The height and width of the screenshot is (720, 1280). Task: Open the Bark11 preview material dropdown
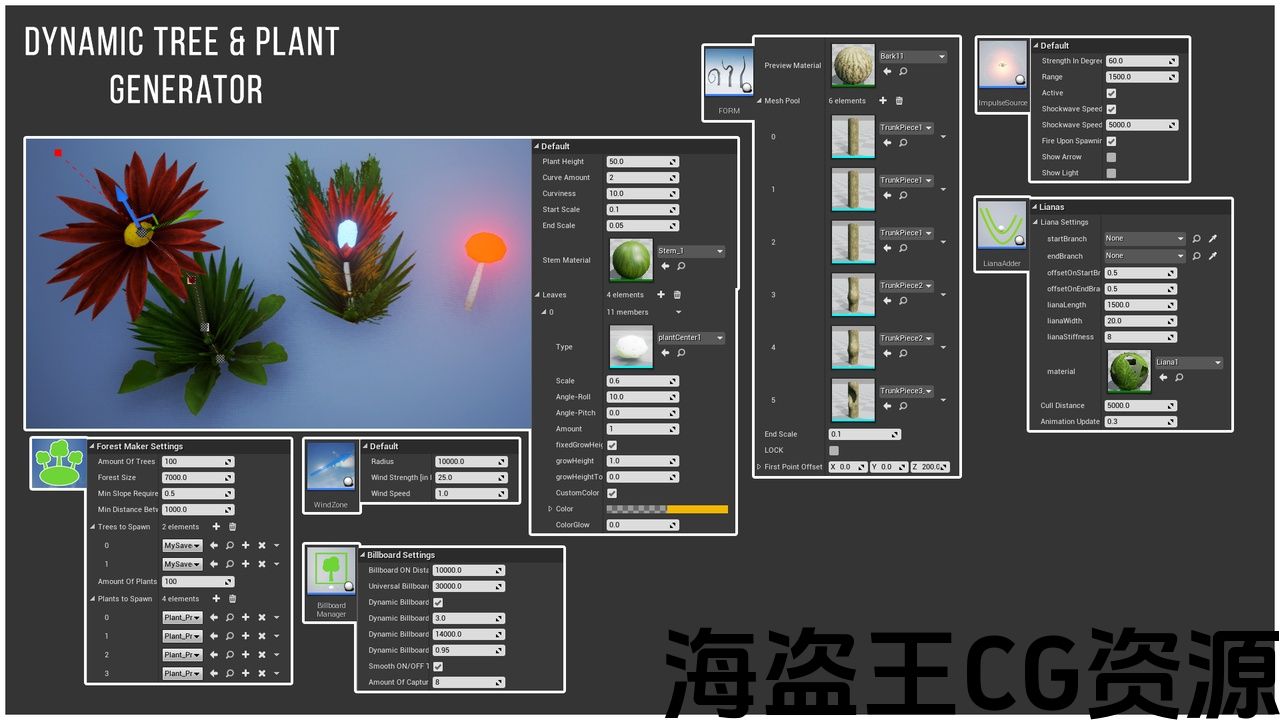[x=941, y=57]
